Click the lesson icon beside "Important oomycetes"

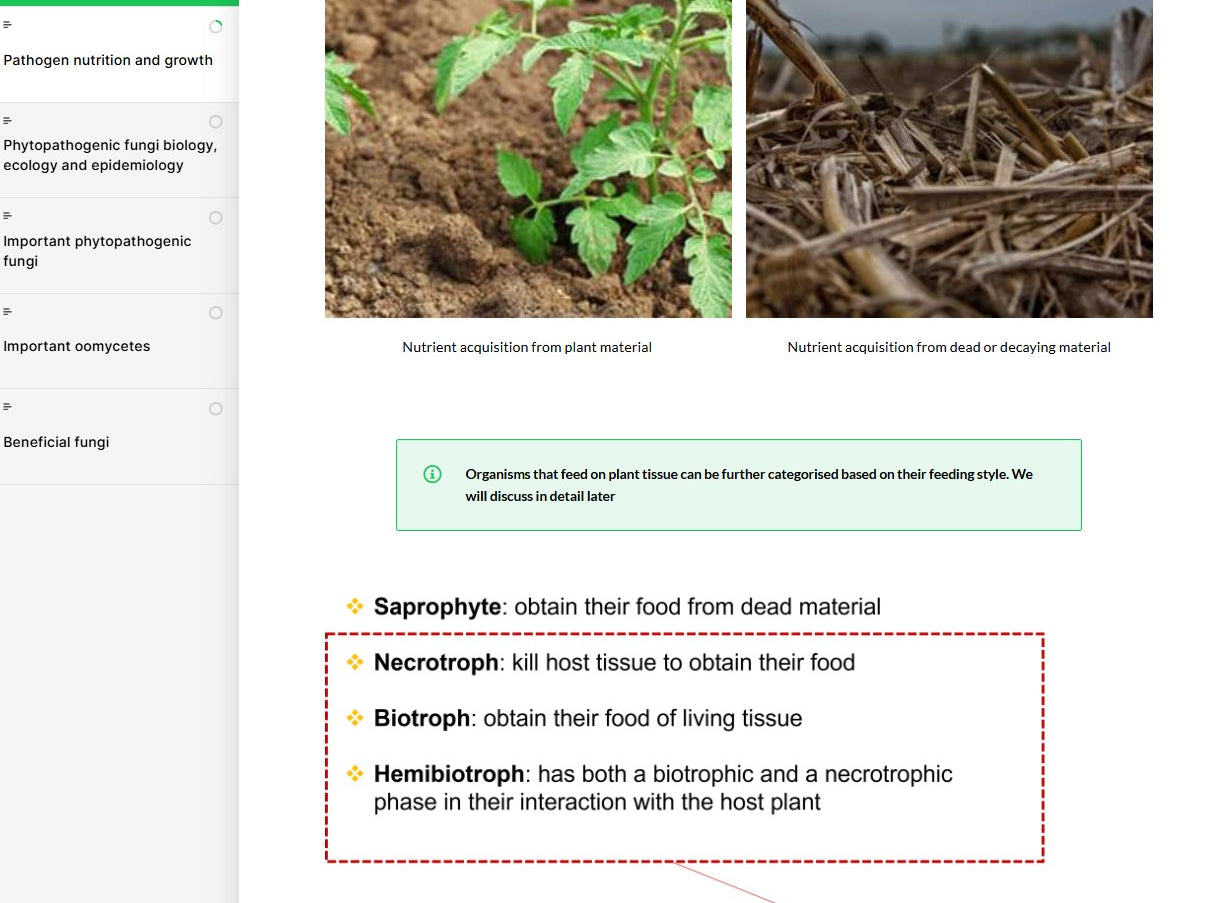(8, 313)
